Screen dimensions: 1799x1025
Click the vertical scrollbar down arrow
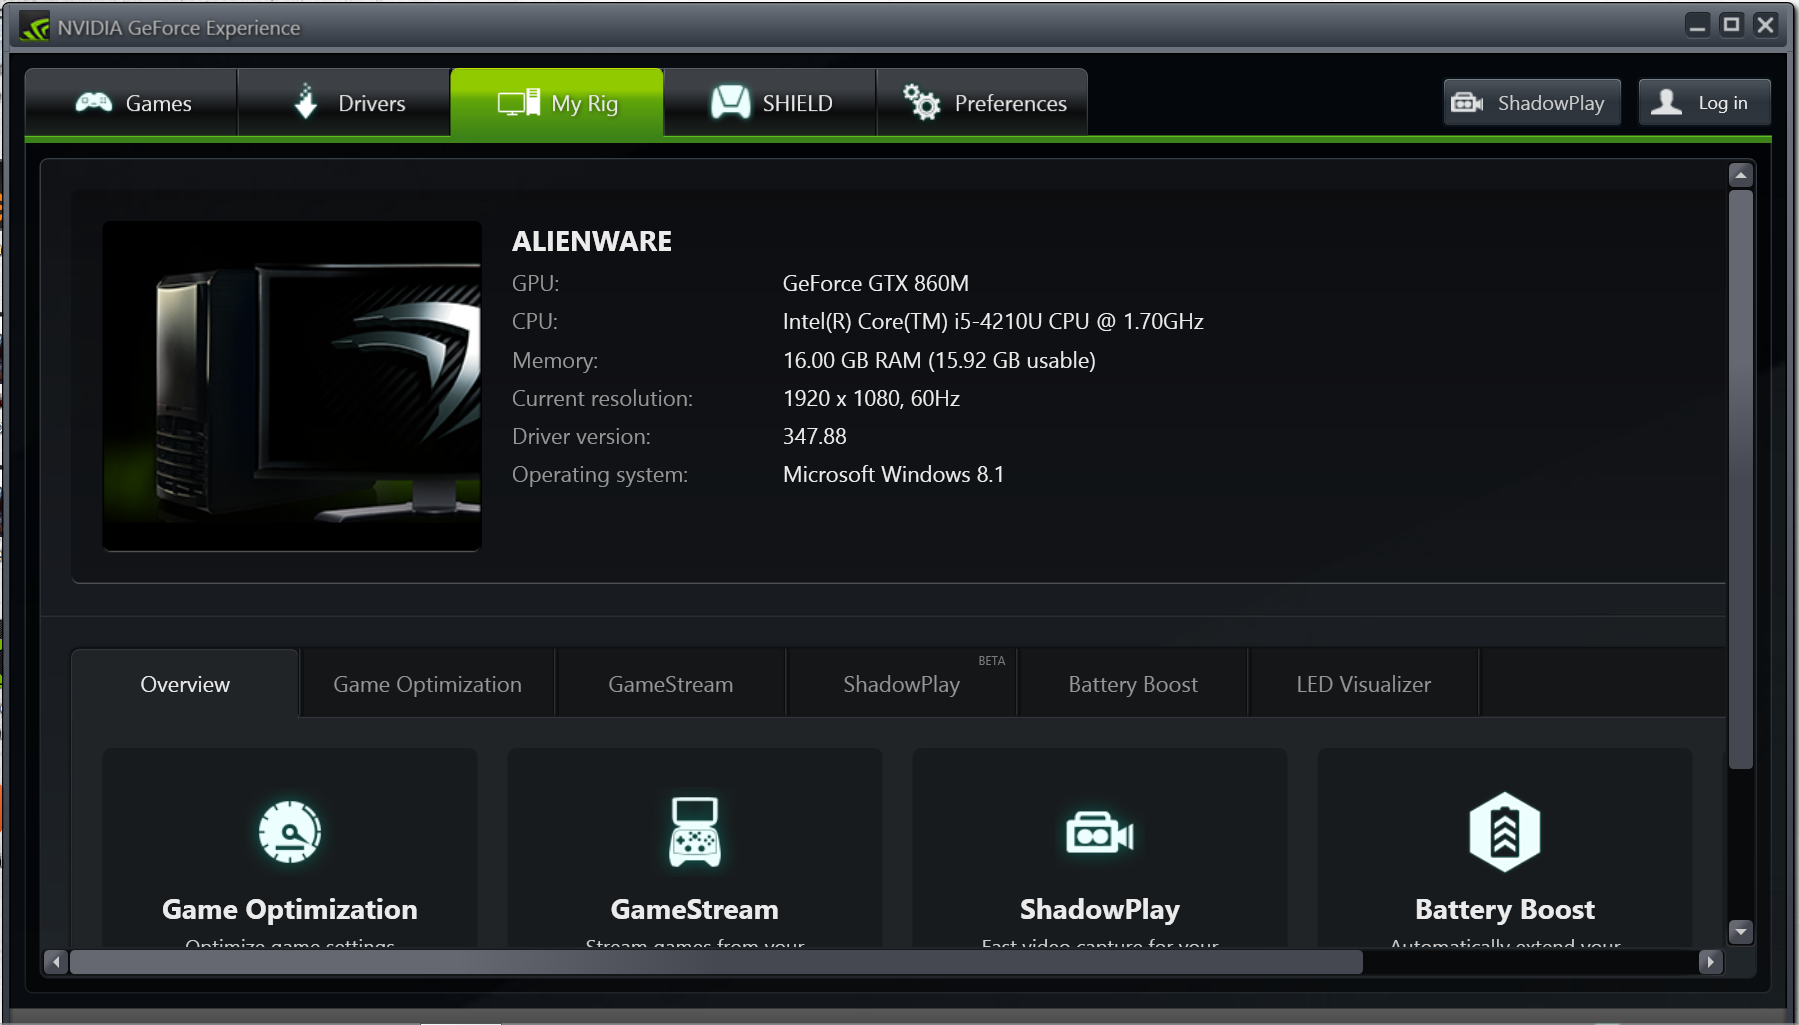[x=1741, y=932]
